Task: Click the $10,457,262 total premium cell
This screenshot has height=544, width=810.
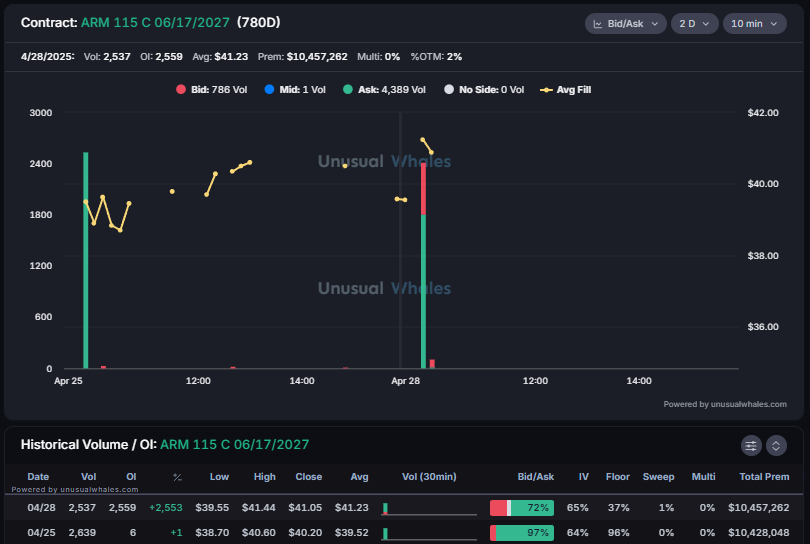Action: [x=758, y=507]
